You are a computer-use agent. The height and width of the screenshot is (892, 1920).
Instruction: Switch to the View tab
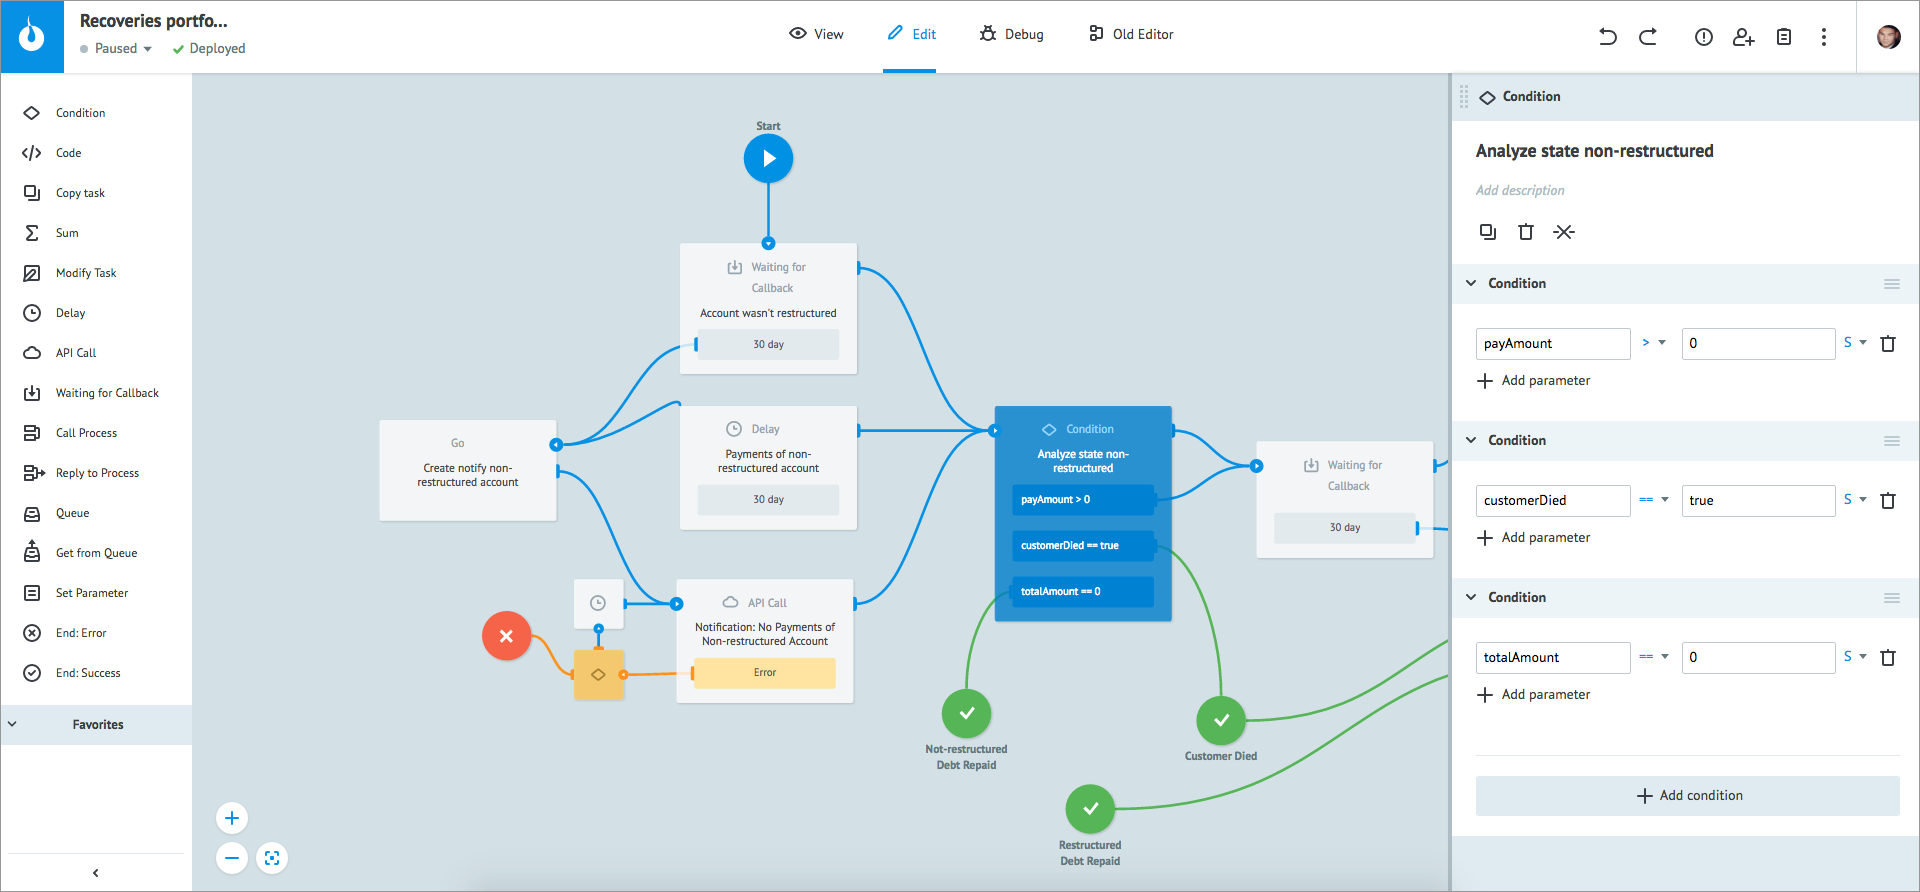[x=816, y=34]
